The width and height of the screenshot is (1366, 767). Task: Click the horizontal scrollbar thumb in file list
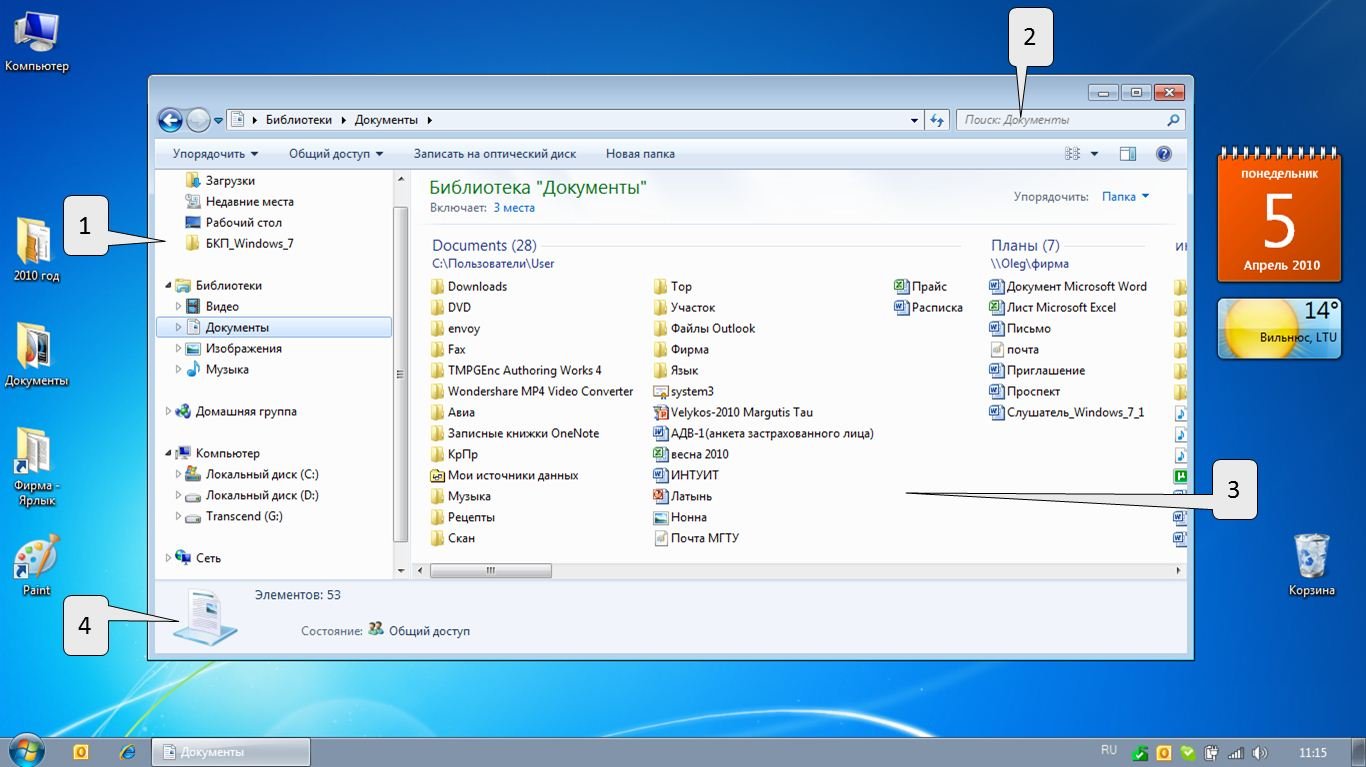point(491,571)
